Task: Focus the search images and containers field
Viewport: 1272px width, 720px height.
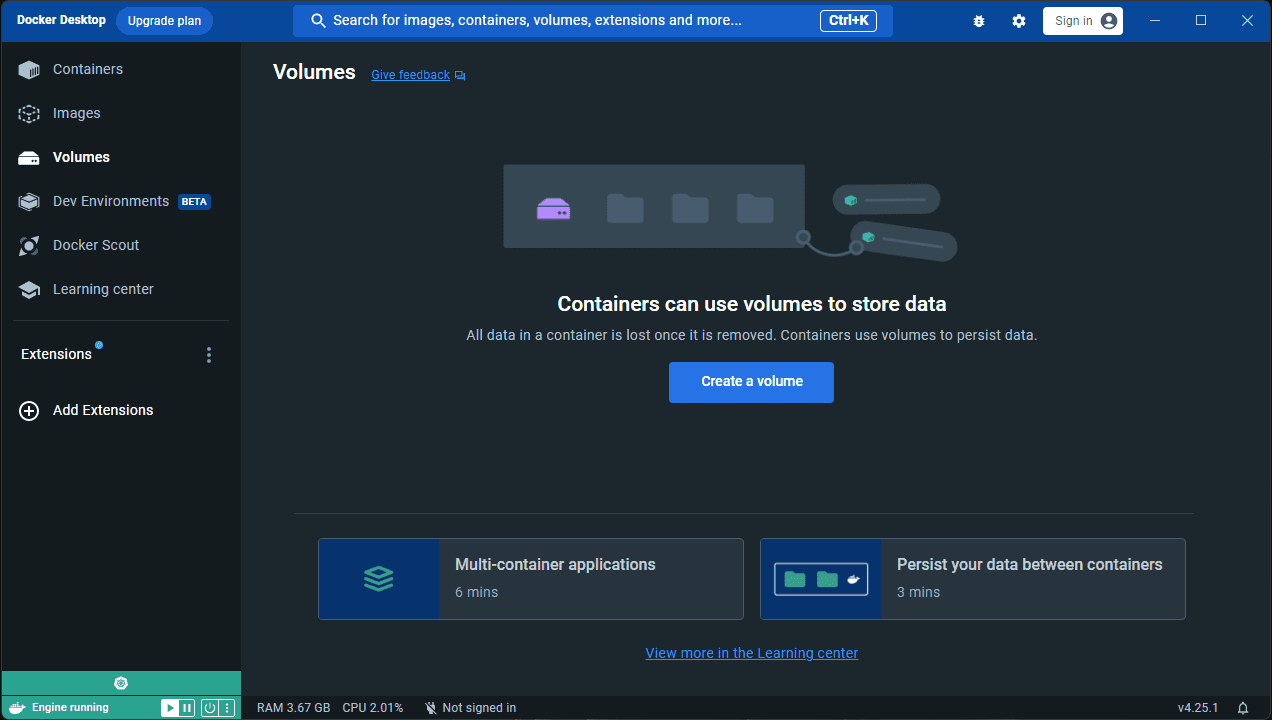Action: (x=593, y=21)
